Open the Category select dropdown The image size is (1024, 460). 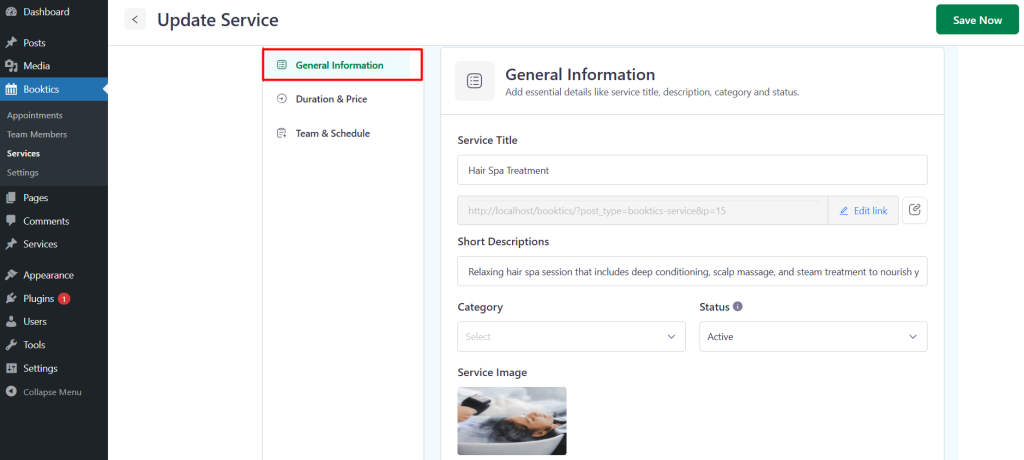pos(571,337)
